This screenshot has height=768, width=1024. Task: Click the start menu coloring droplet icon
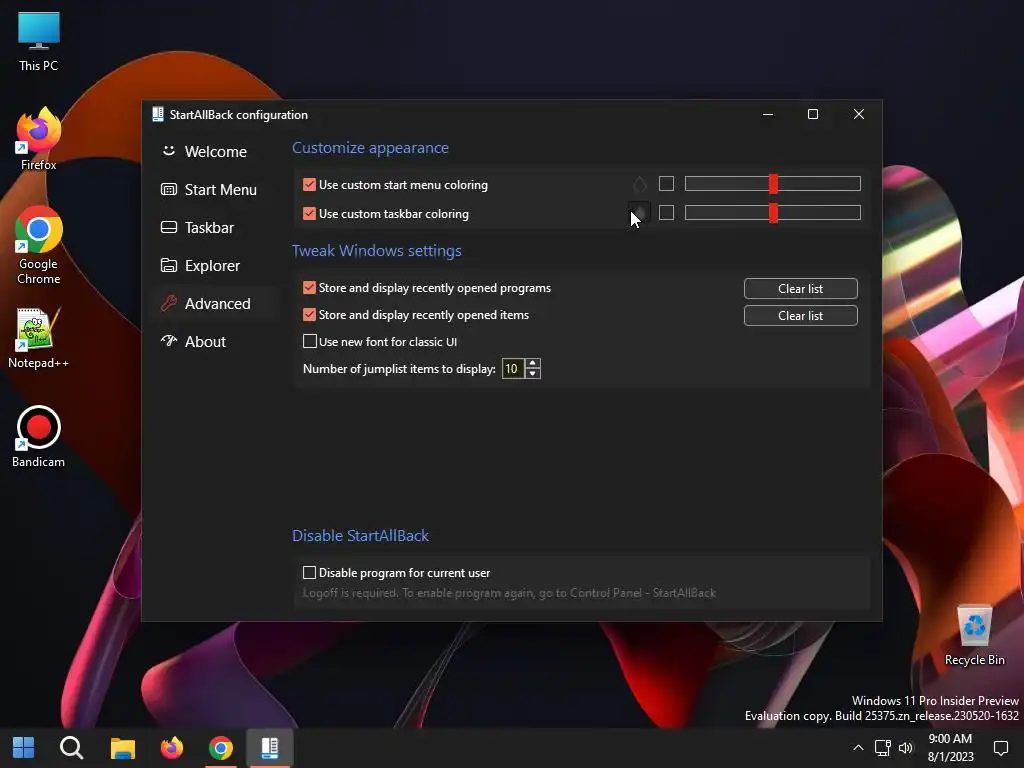(639, 184)
